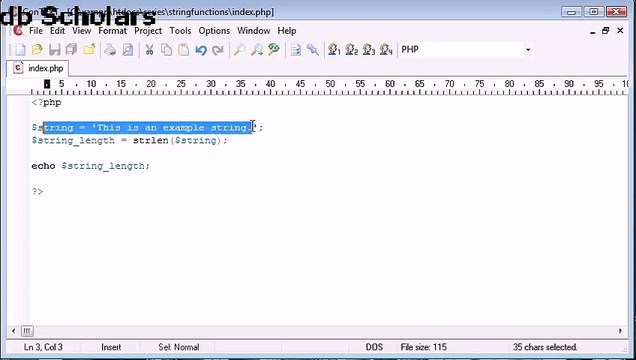Open the Tools menu

pyautogui.click(x=180, y=31)
